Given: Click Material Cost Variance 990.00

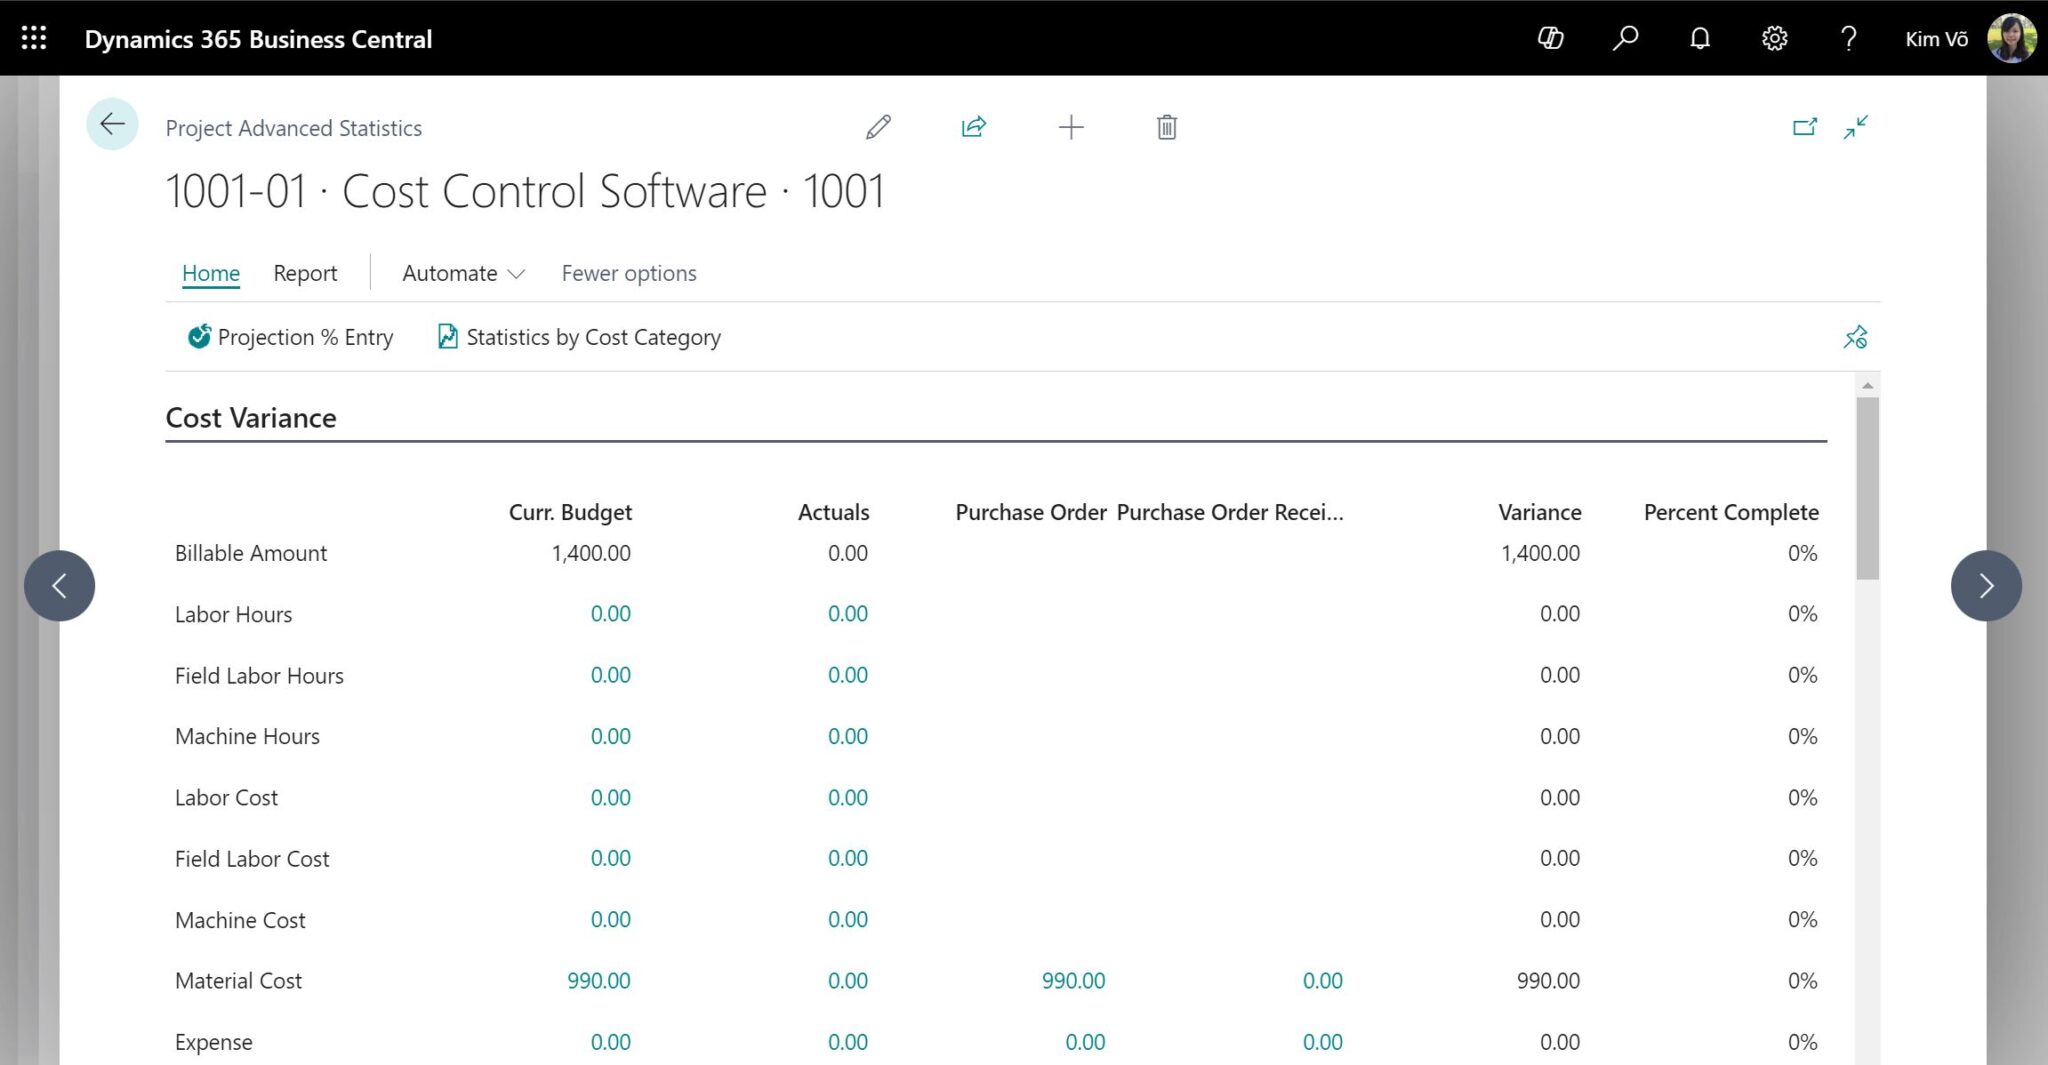Looking at the screenshot, I should click(1548, 981).
